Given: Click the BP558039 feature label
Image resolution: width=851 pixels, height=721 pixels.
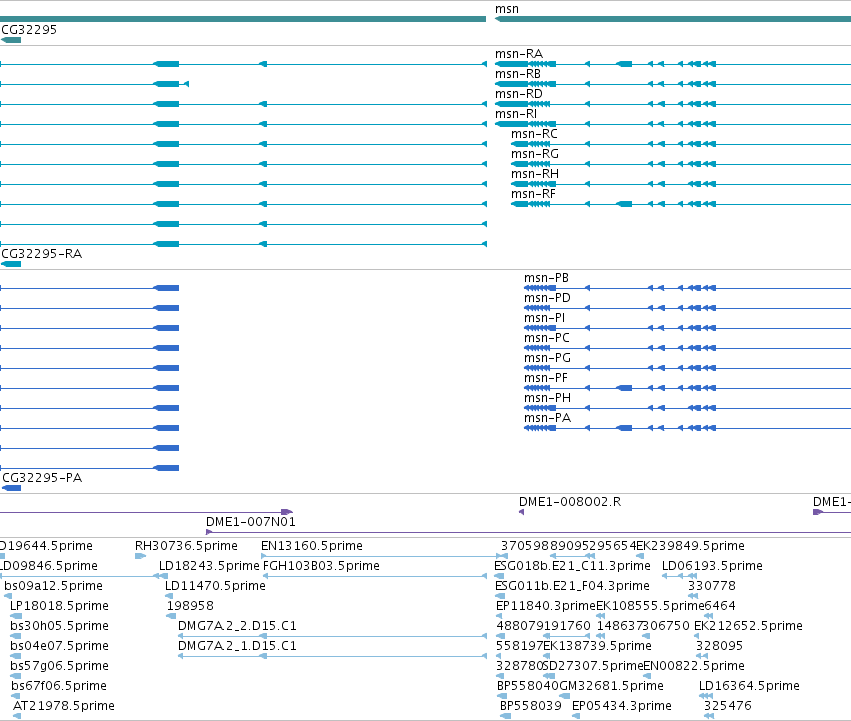Looking at the screenshot, I should tap(530, 707).
